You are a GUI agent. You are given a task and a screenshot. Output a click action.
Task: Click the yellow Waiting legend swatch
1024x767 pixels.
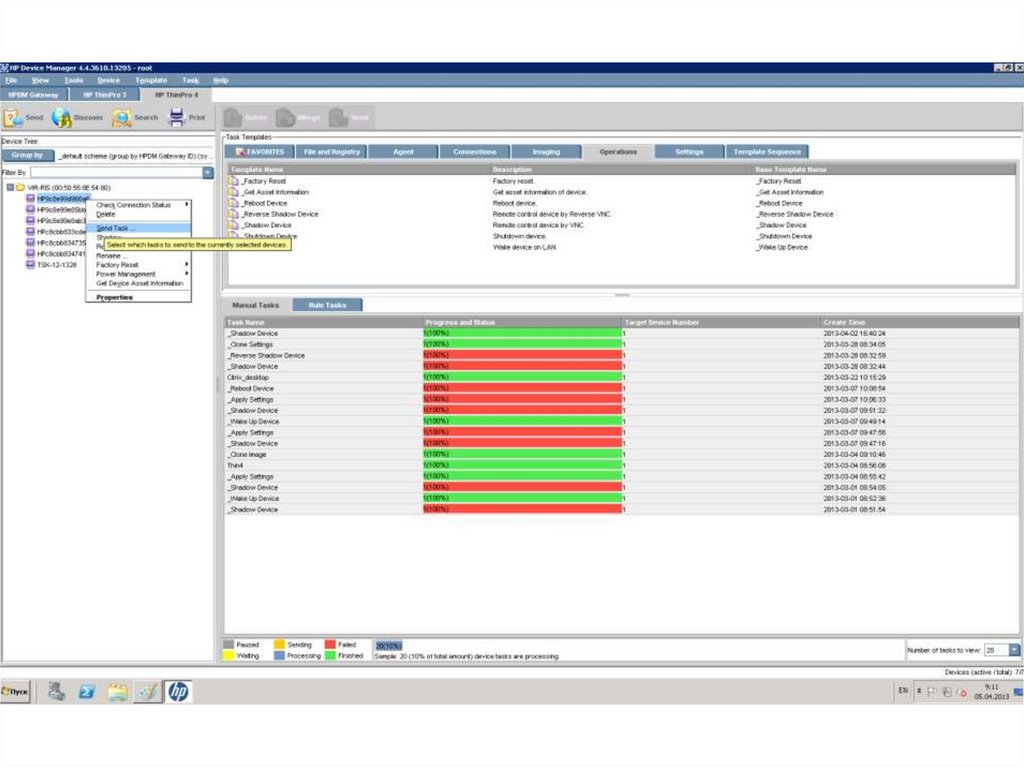tap(229, 655)
